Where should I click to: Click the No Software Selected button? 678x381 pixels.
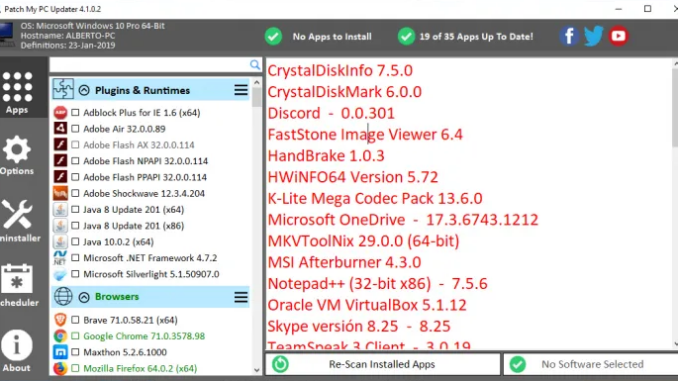[591, 364]
